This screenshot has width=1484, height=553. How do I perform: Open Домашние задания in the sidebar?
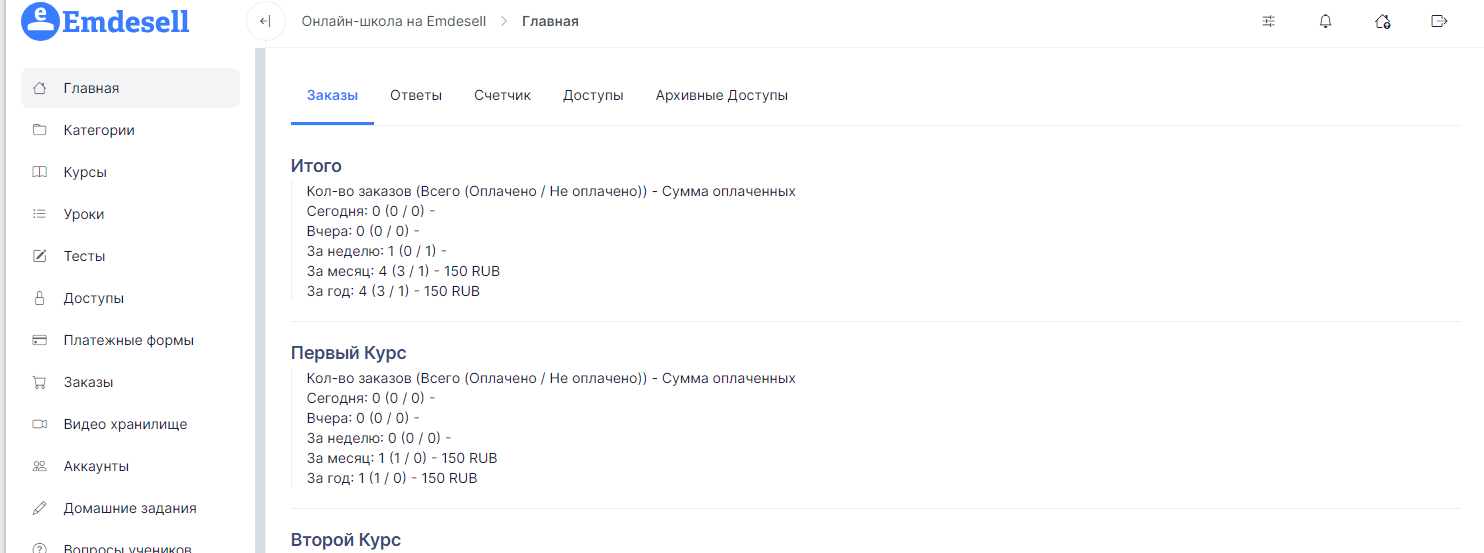130,508
